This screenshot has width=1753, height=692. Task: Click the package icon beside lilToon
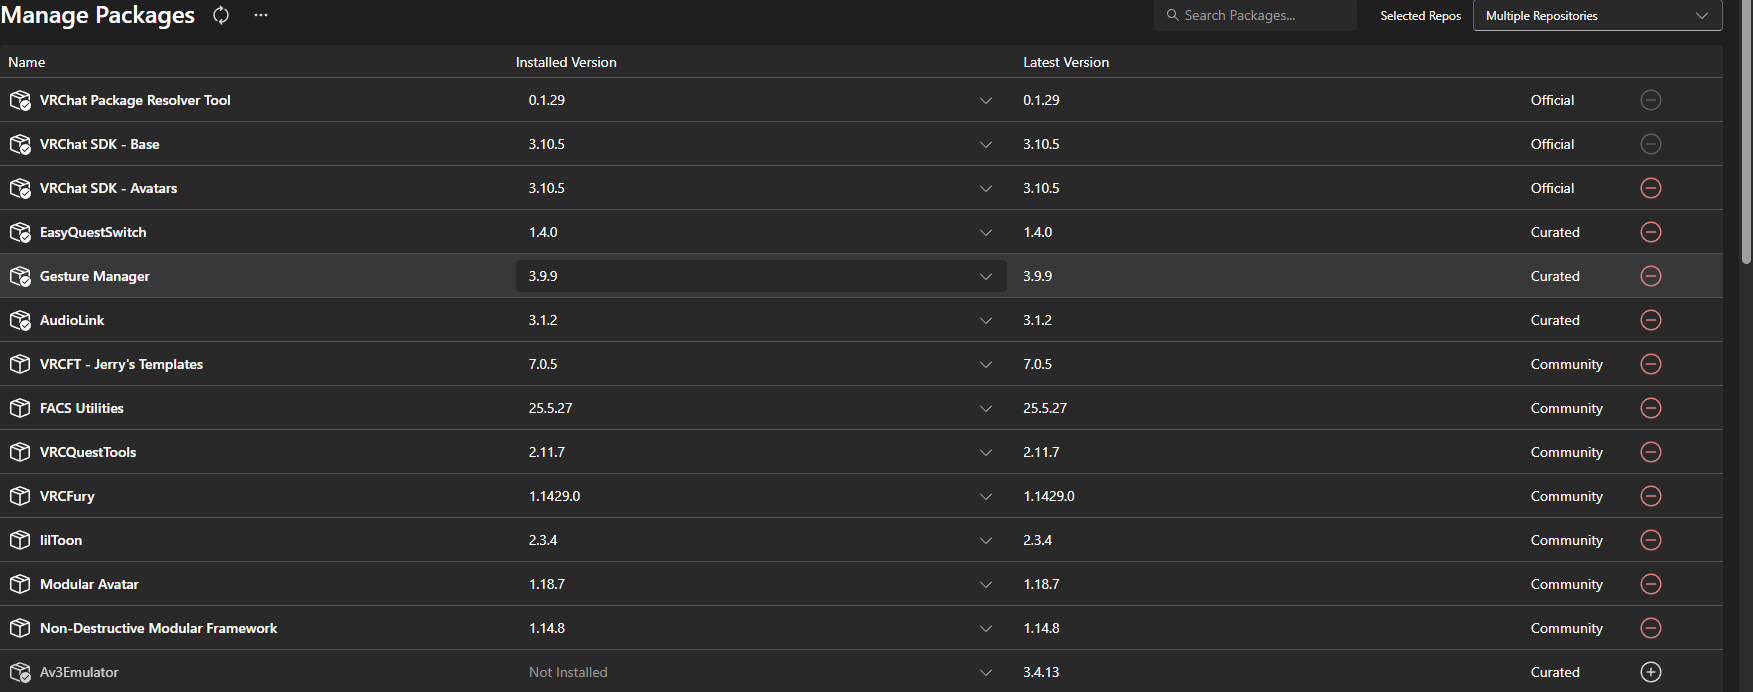coord(20,540)
